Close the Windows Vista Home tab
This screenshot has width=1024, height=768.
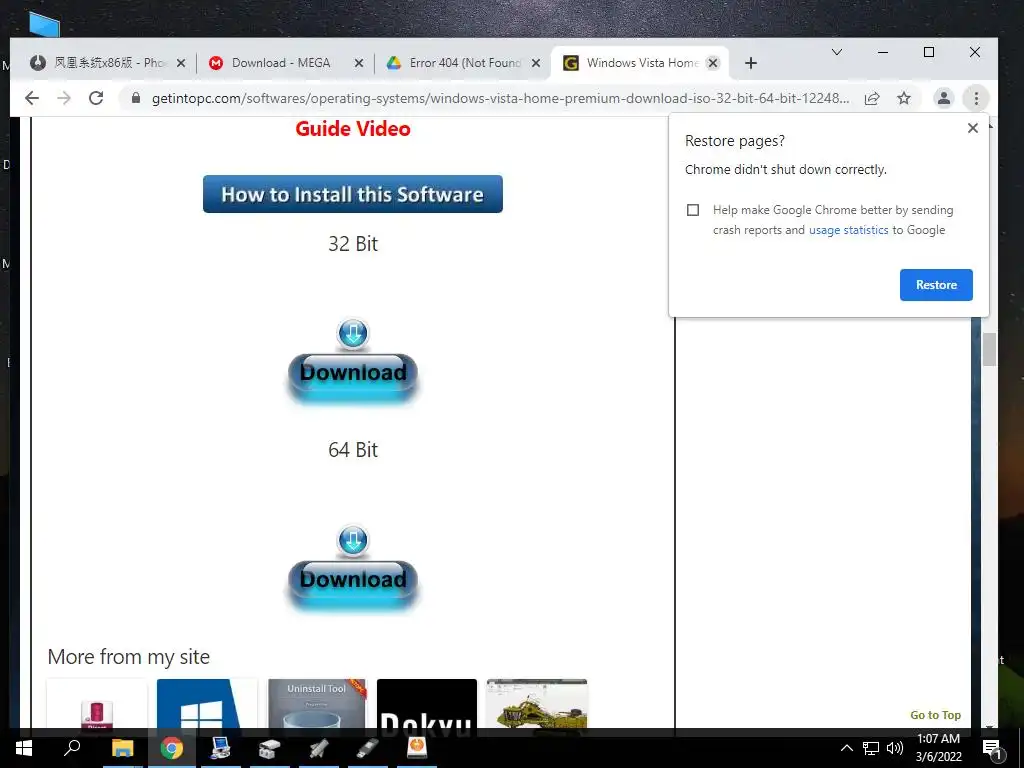coord(713,63)
